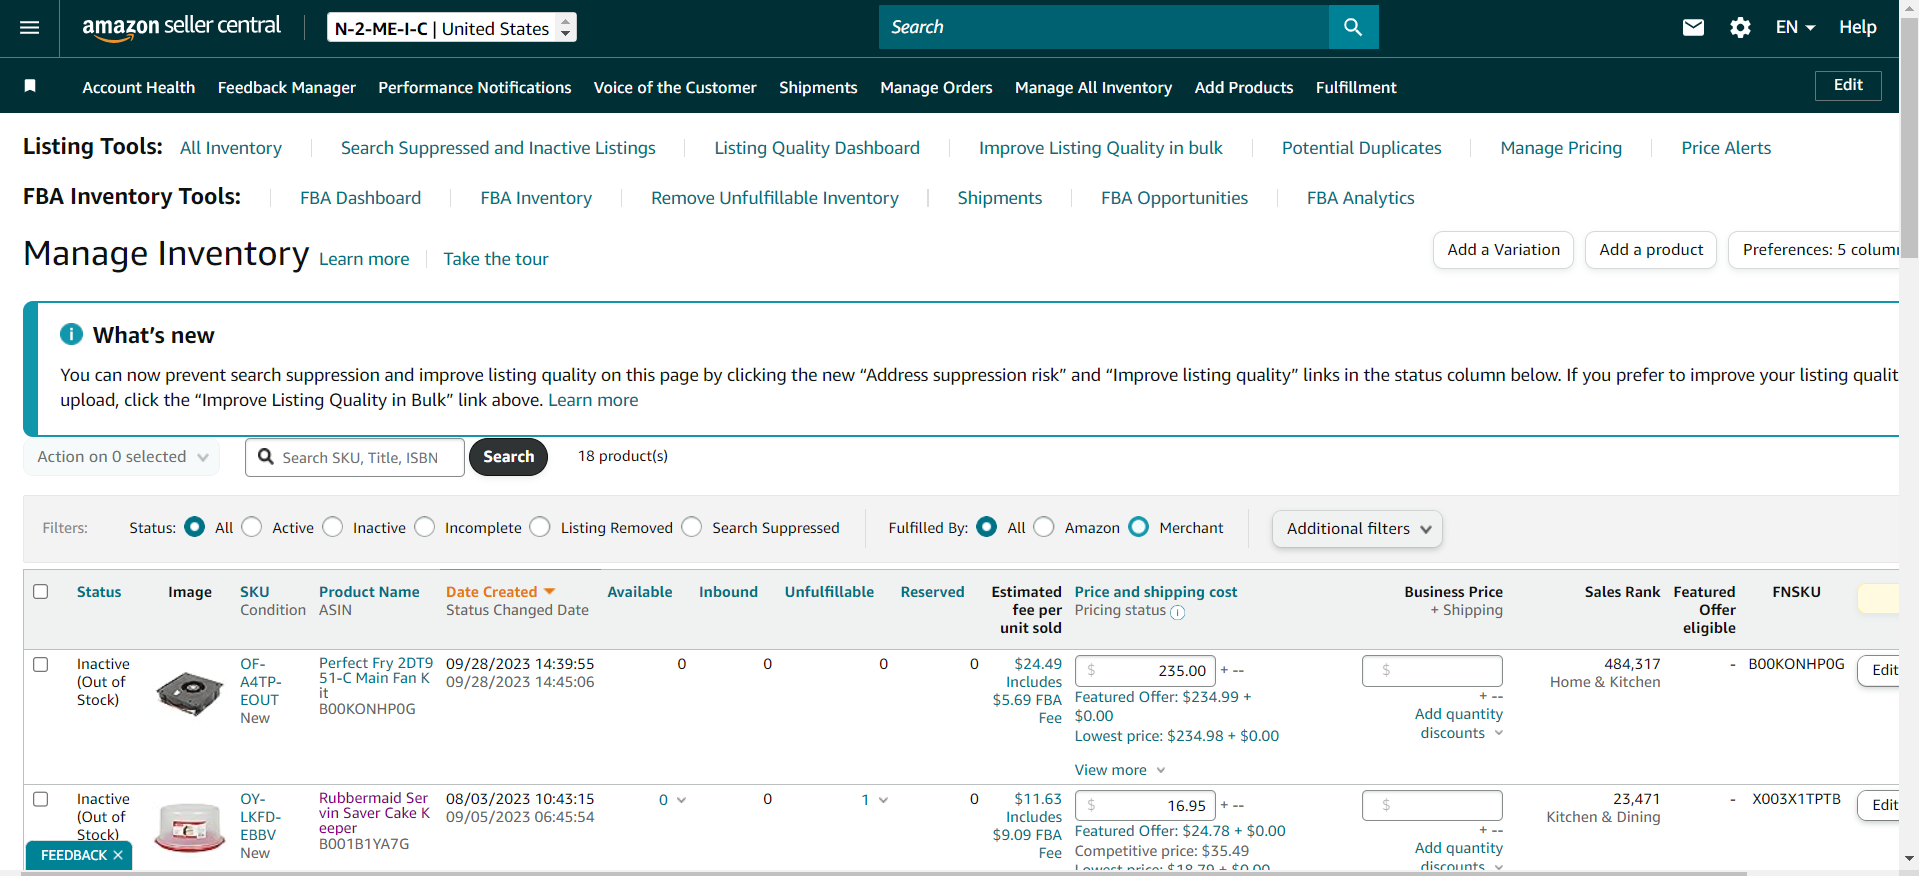Click the price field showing 16.95
This screenshot has width=1919, height=876.
click(x=1145, y=805)
